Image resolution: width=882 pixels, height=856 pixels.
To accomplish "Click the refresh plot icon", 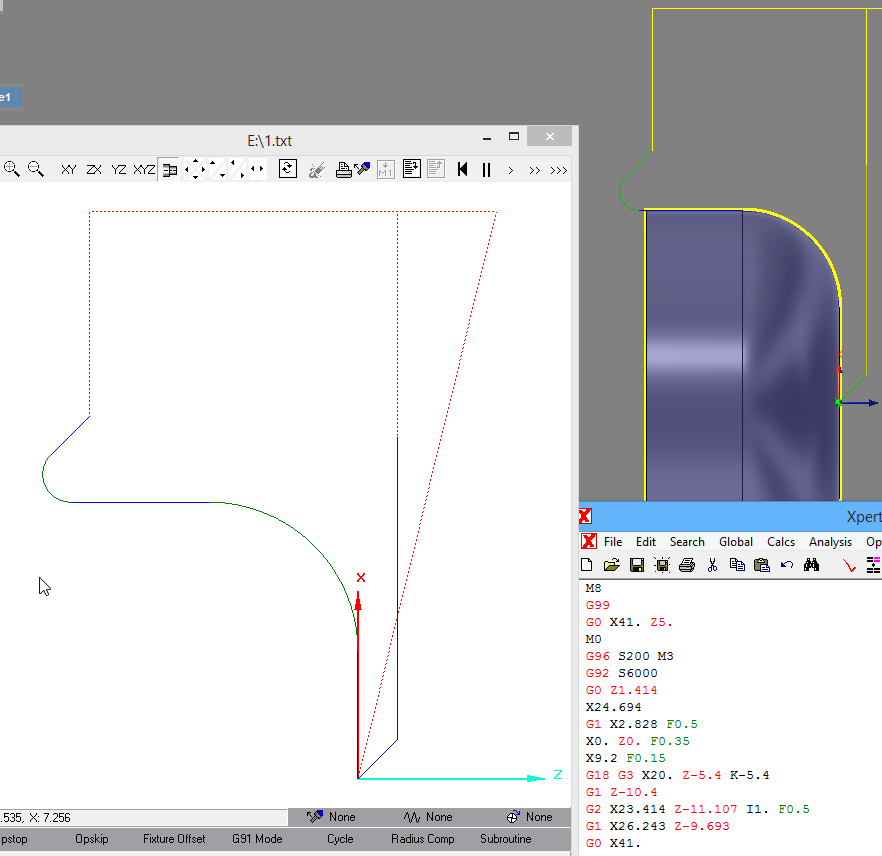I will [287, 169].
